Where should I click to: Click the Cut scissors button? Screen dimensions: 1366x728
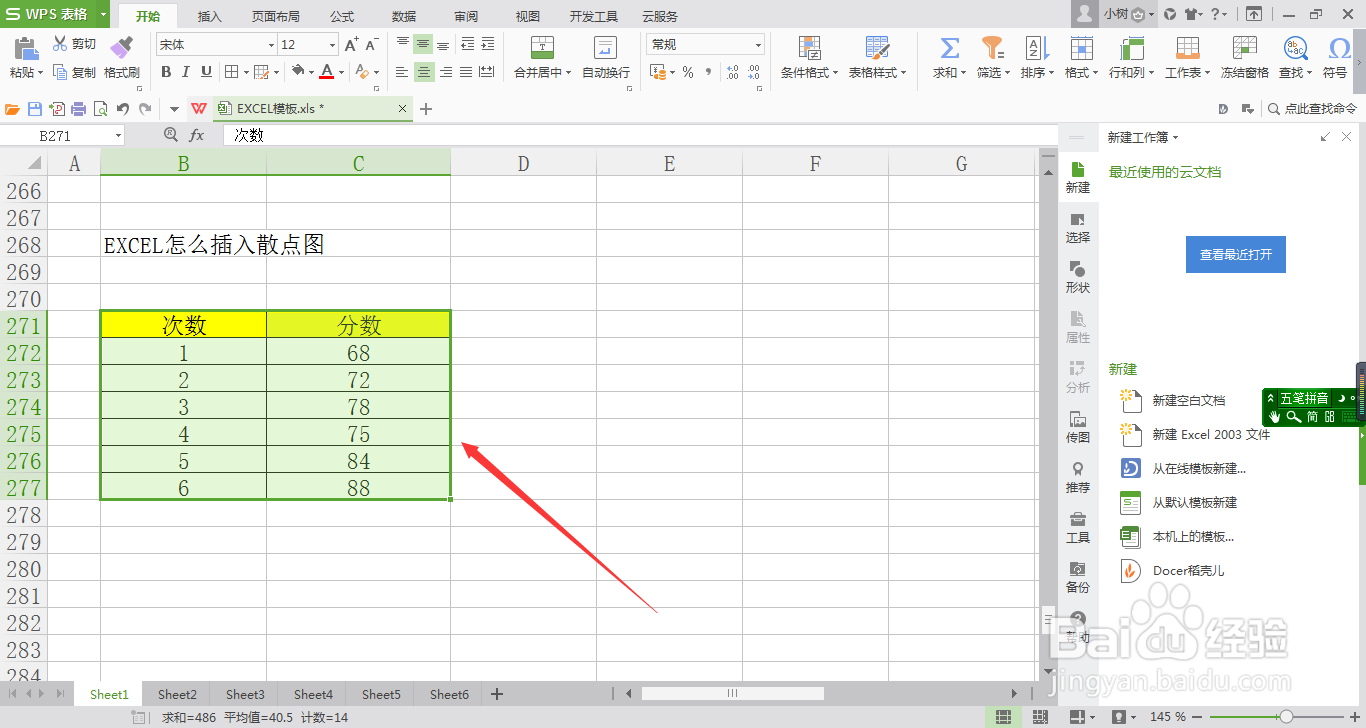tap(74, 44)
